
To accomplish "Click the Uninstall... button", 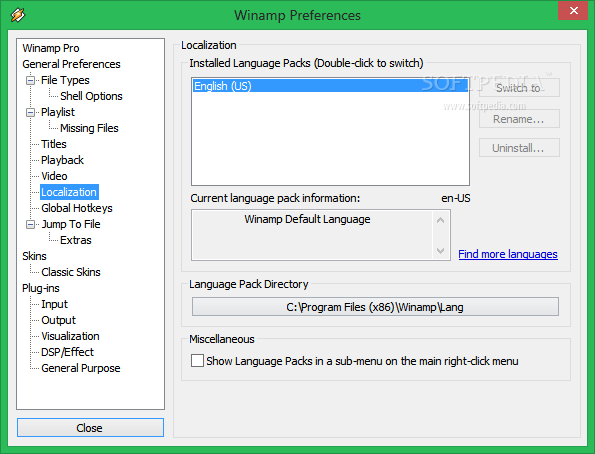I will click(519, 148).
